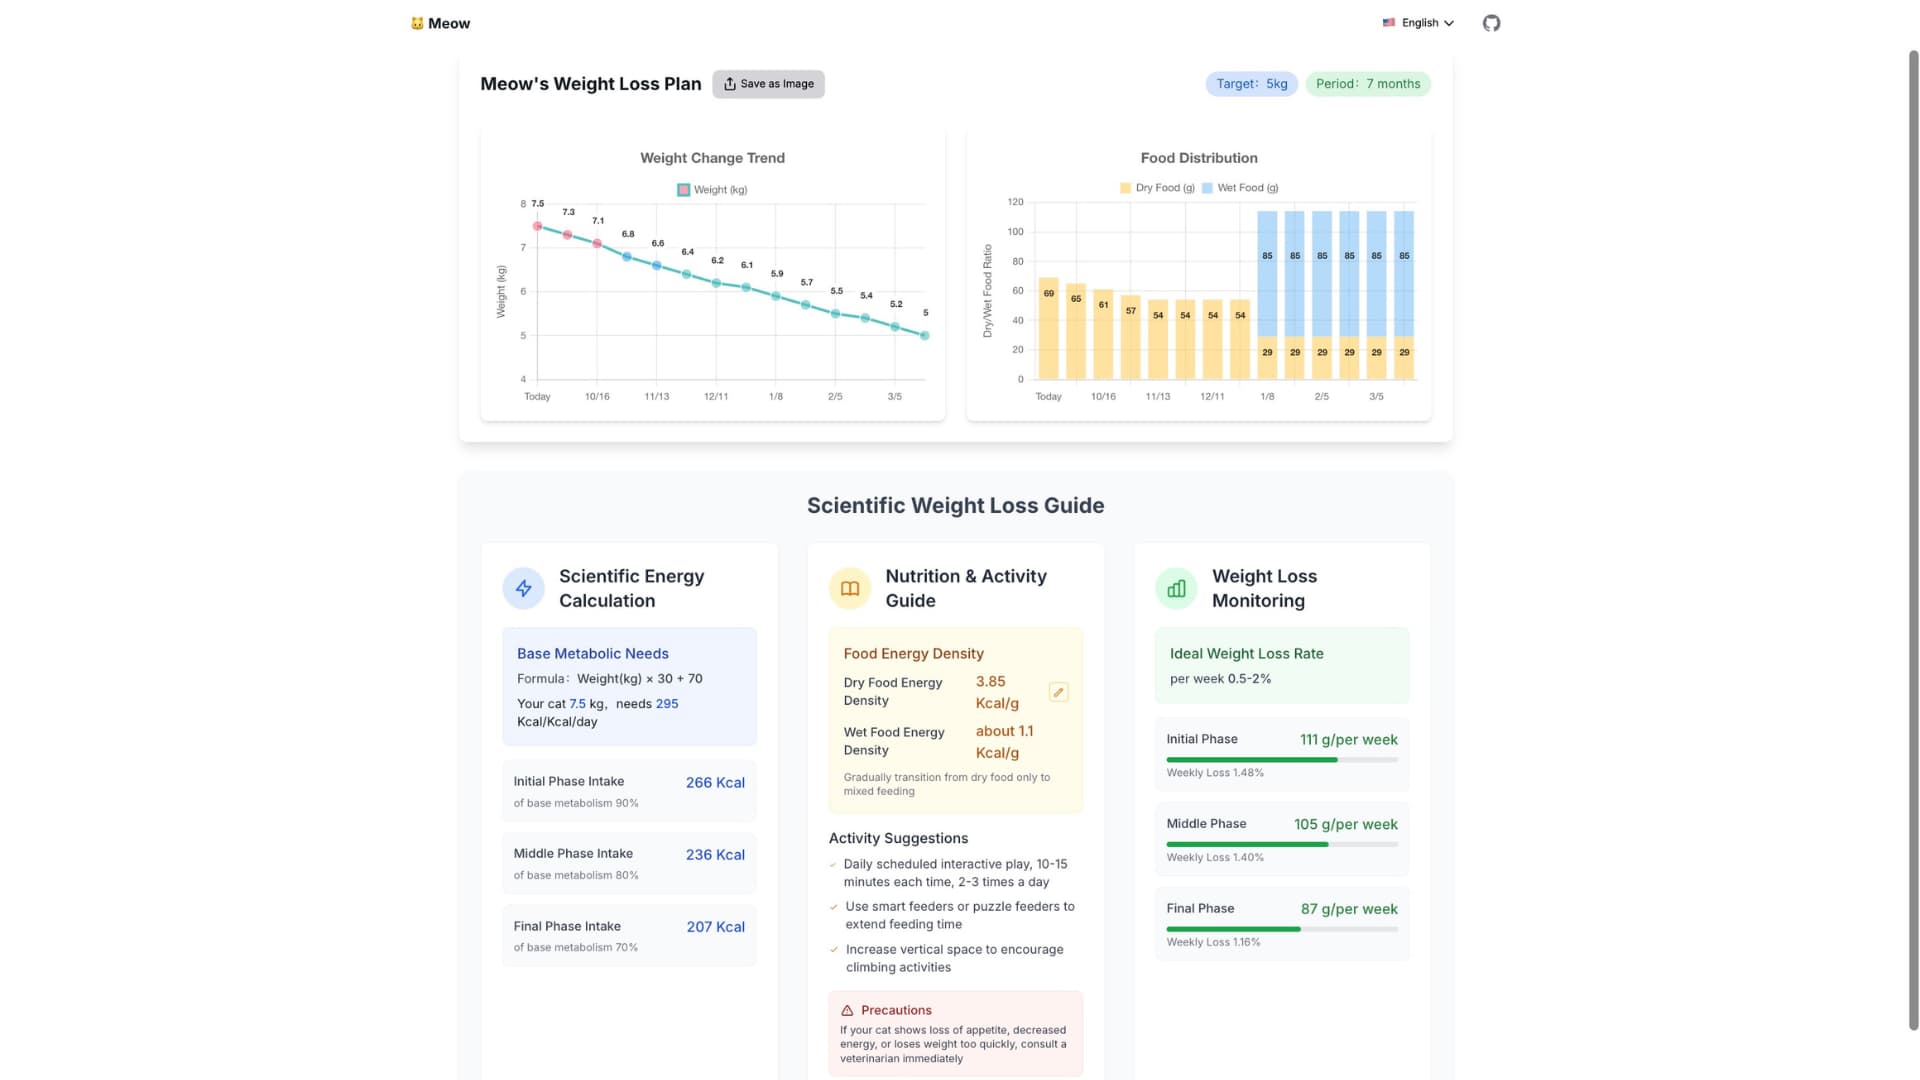Click the Period: 7 months badge
The image size is (1920, 1080).
[x=1367, y=84]
